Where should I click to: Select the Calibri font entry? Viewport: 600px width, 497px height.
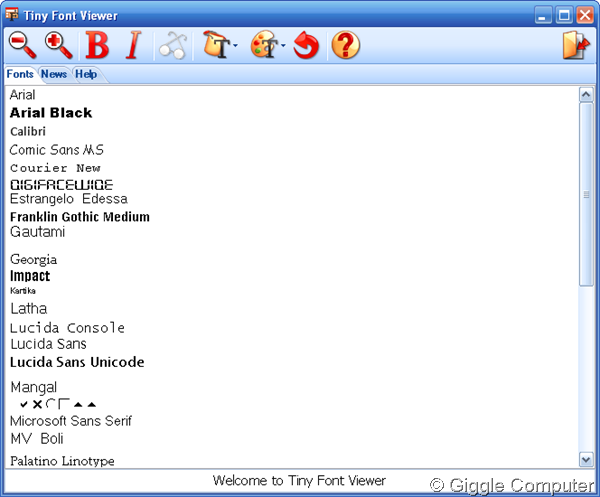click(x=28, y=131)
